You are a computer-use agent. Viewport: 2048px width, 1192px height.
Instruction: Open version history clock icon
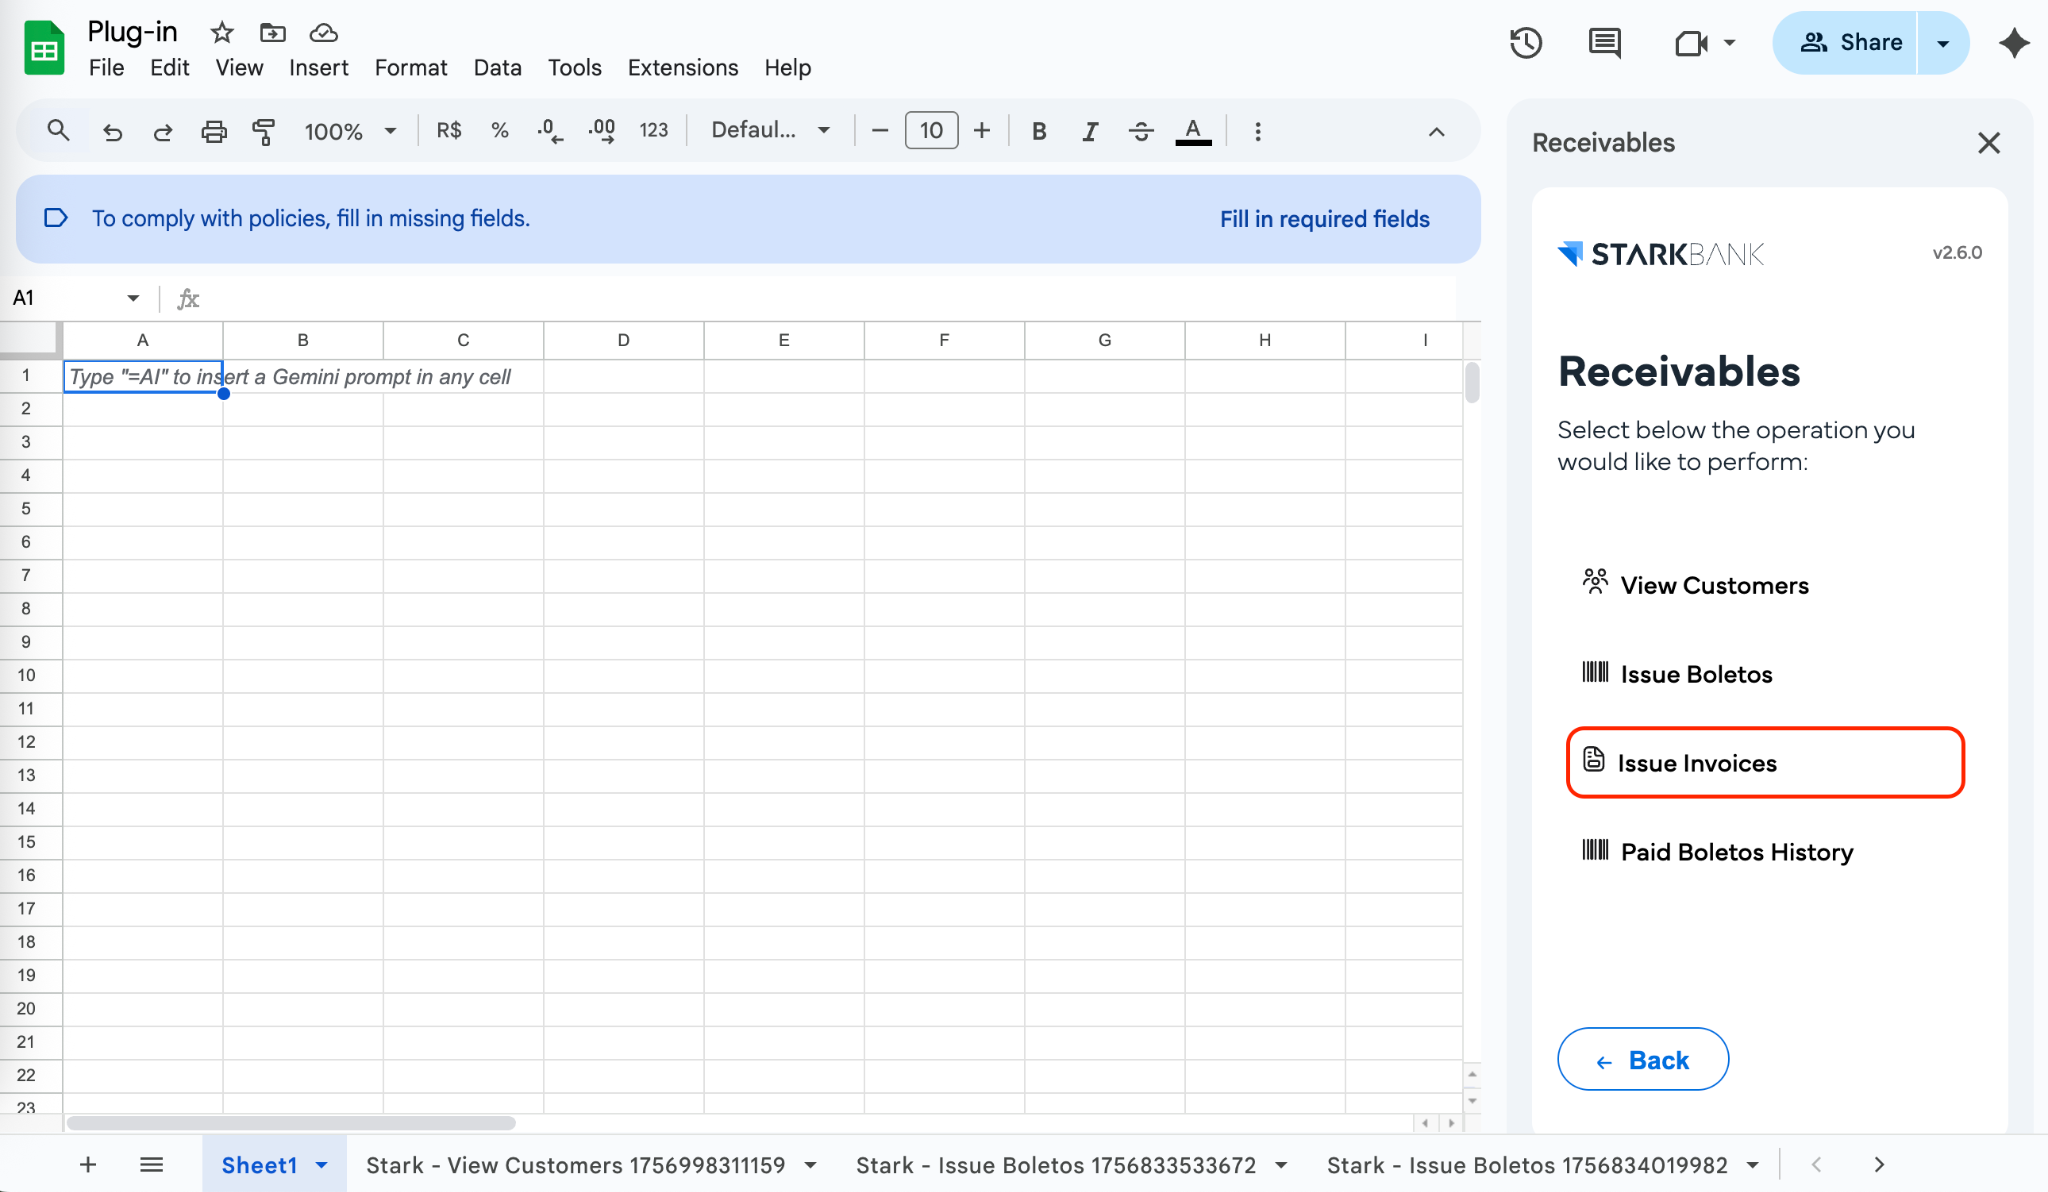[1525, 43]
